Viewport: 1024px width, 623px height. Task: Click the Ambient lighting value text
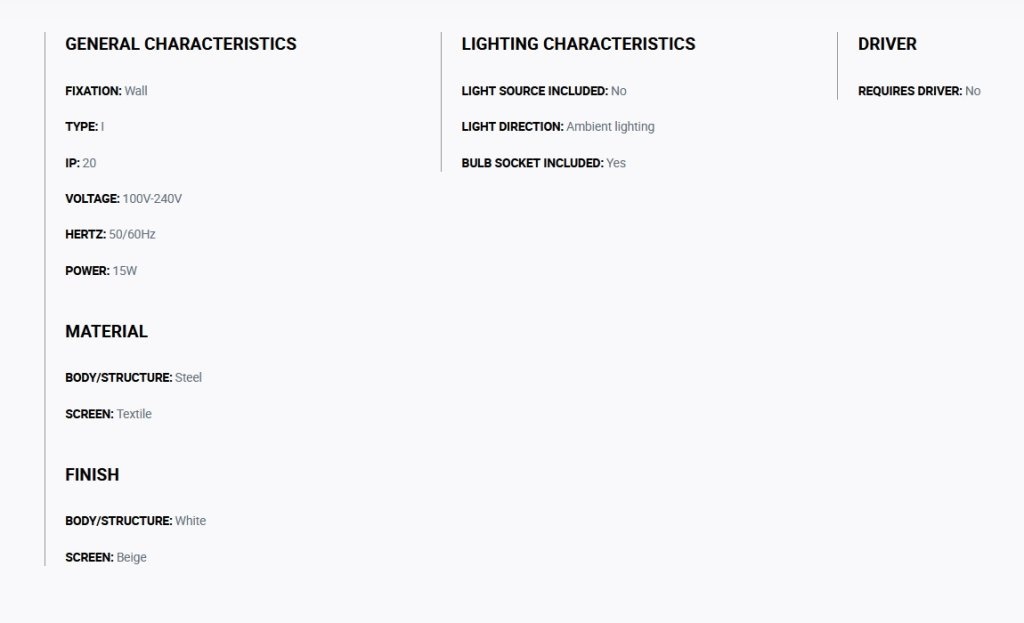click(x=610, y=127)
